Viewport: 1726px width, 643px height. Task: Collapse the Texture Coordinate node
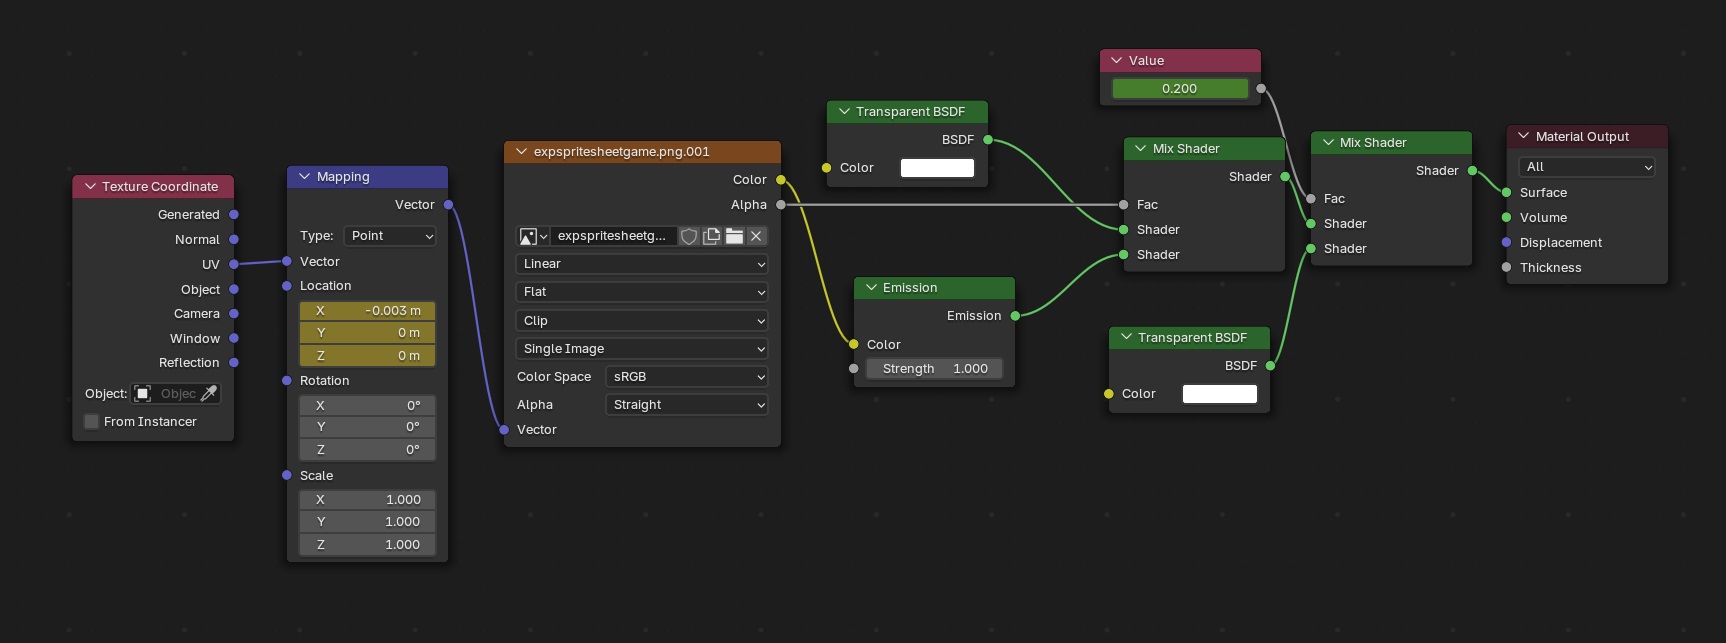pos(90,187)
